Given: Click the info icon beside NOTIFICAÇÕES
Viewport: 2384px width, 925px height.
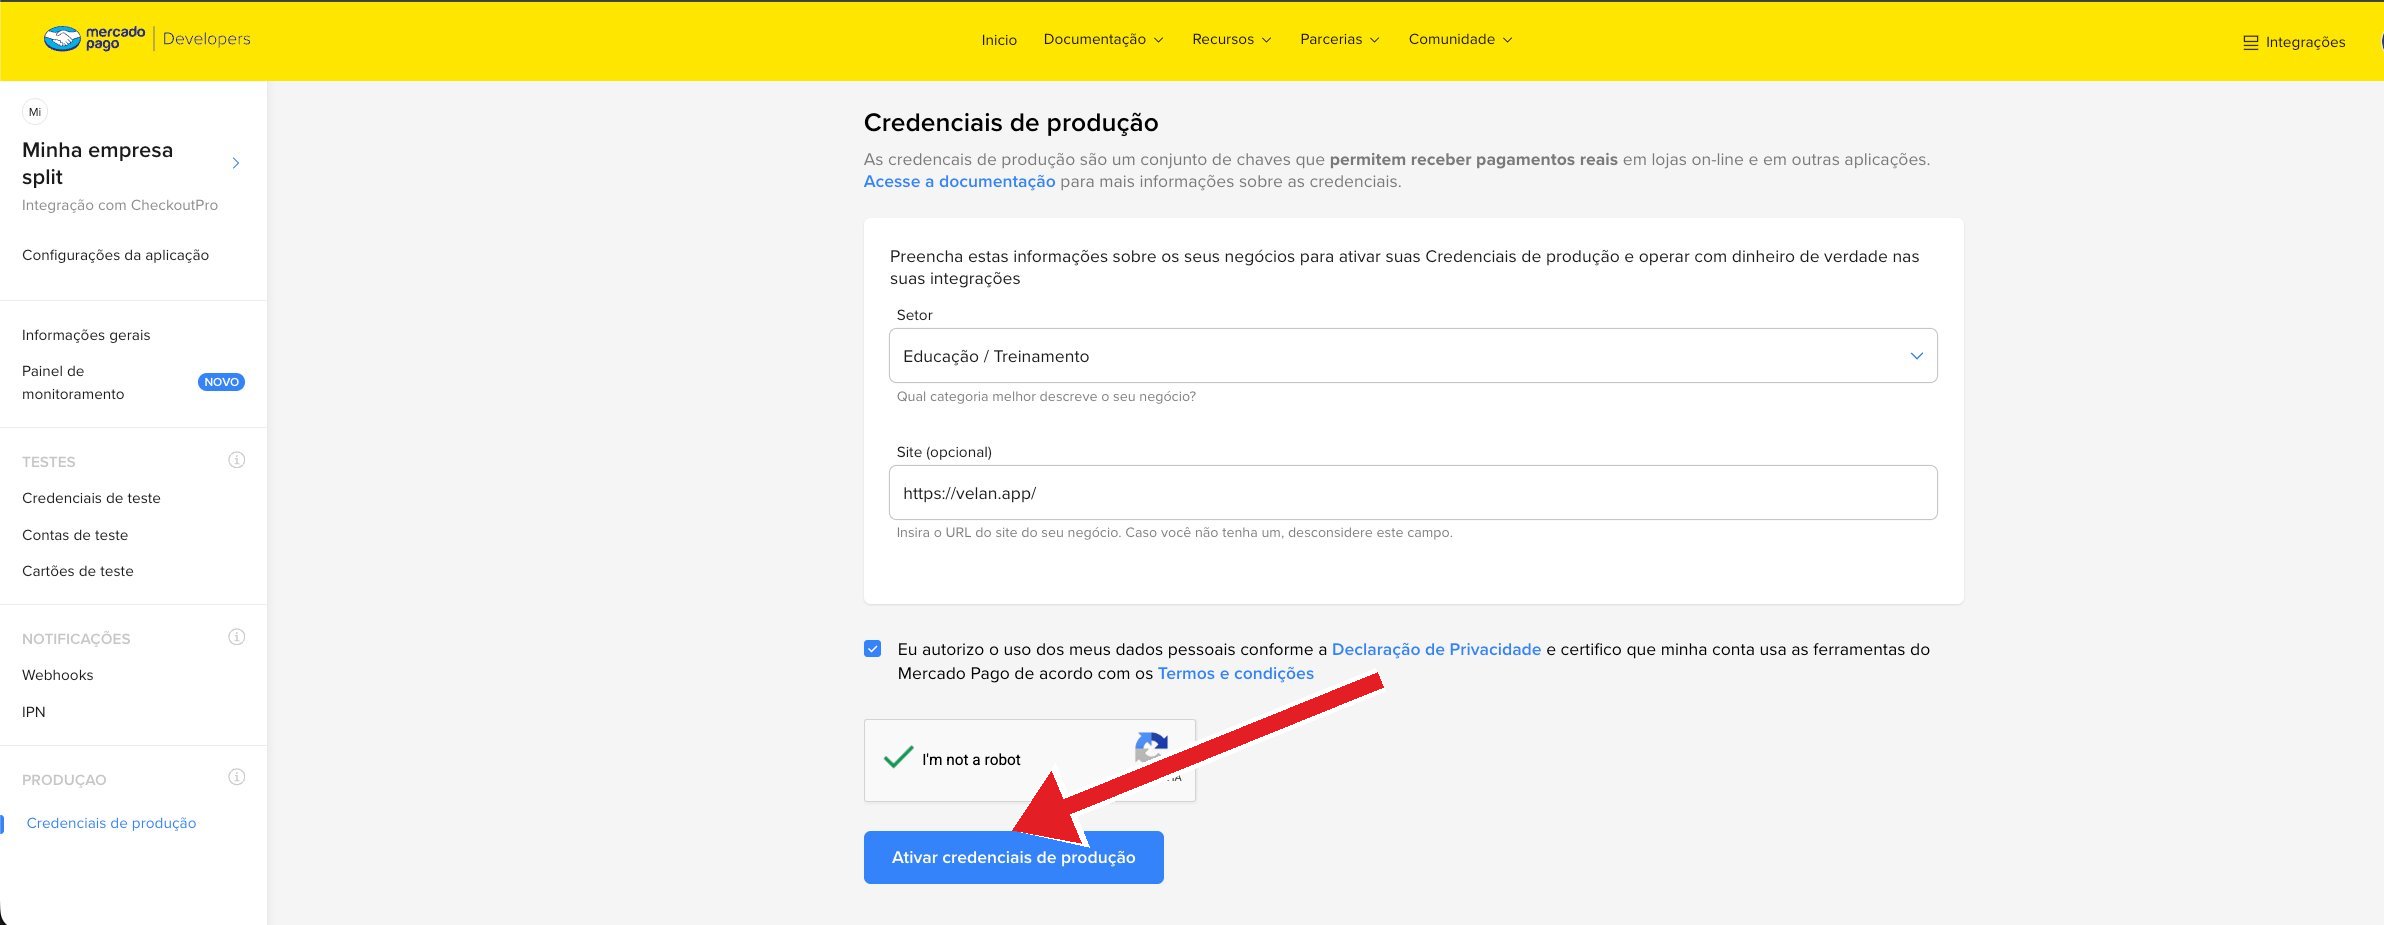Looking at the screenshot, I should (237, 637).
